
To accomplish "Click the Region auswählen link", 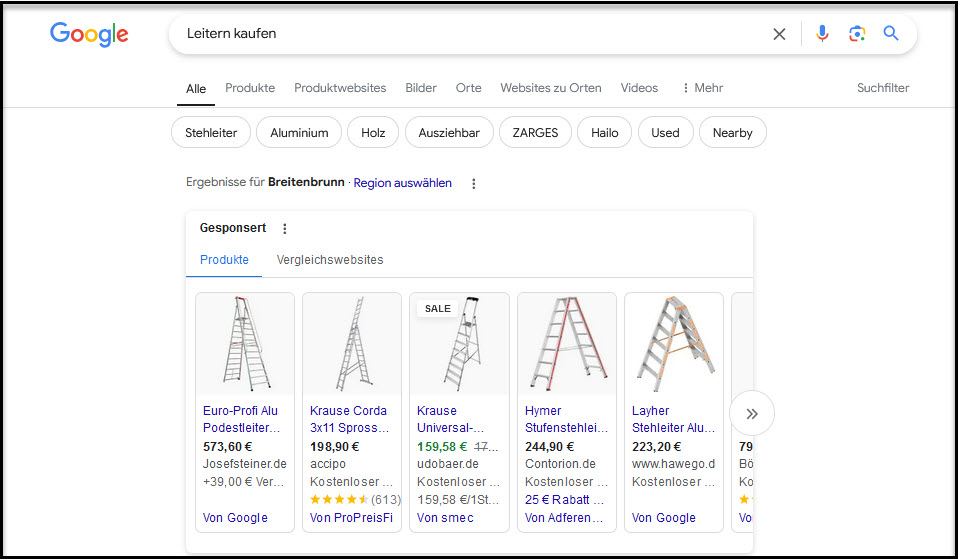I will 403,183.
